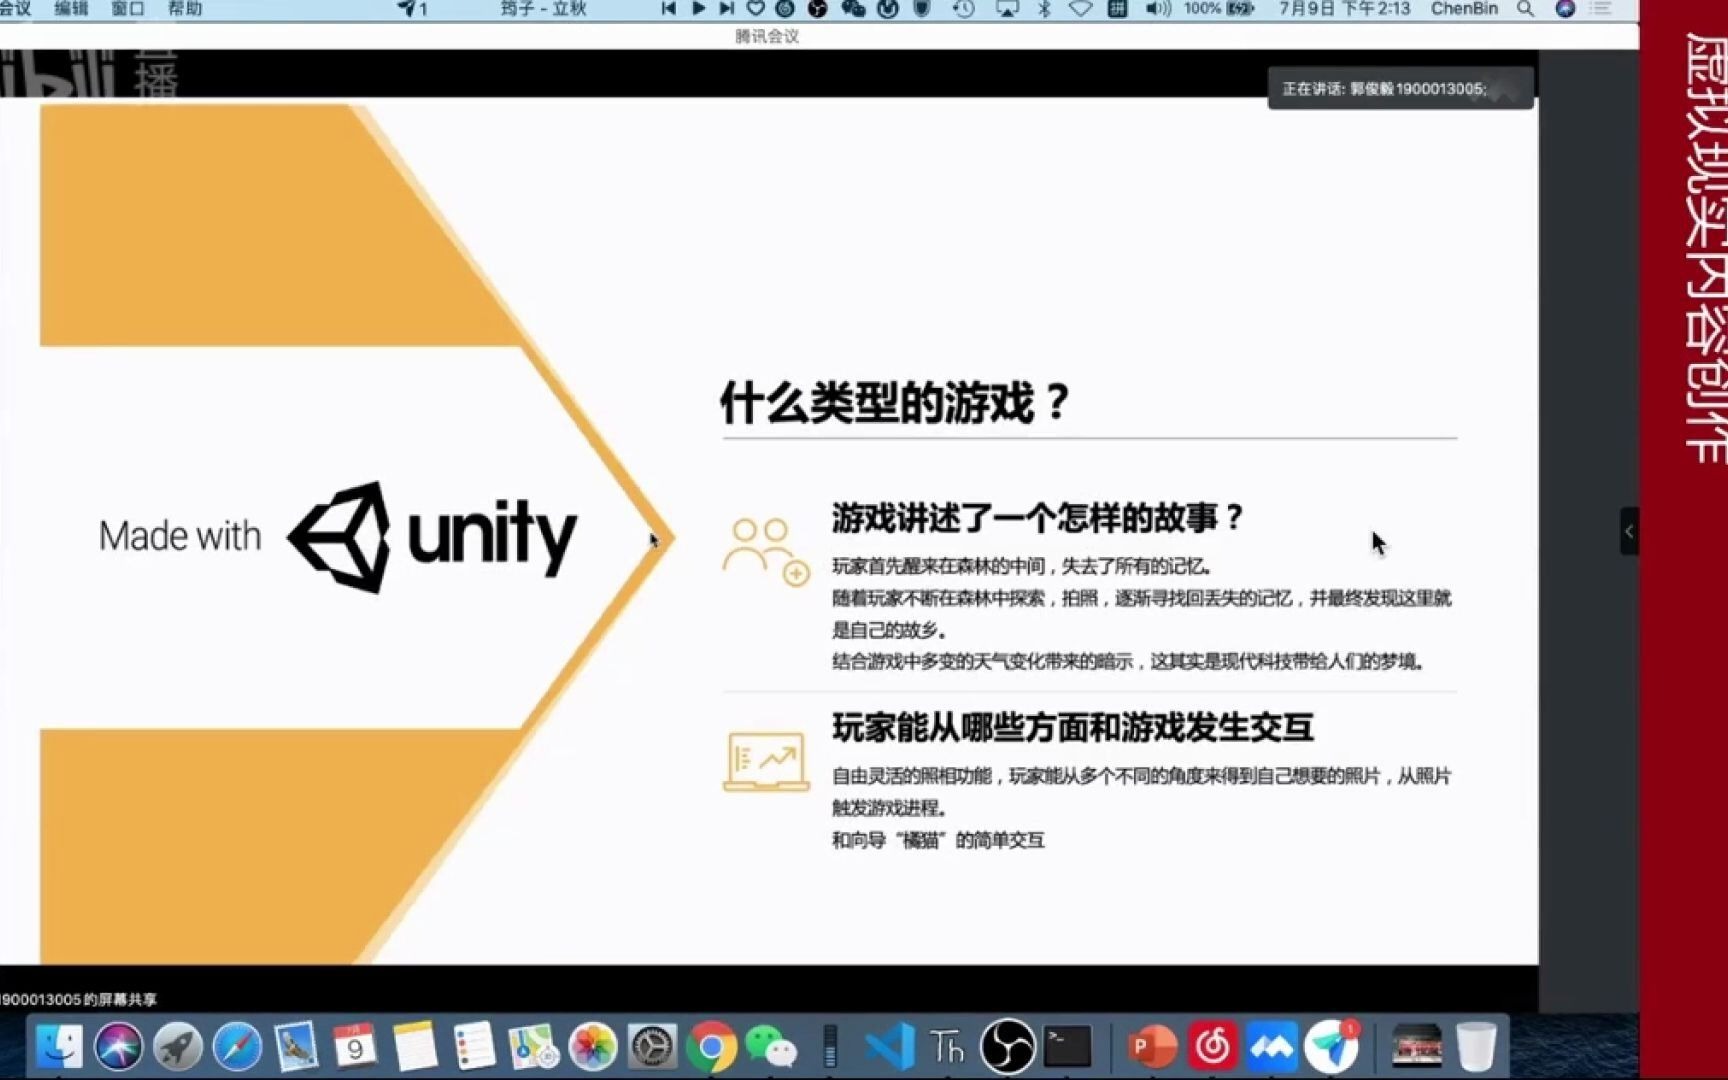
Task: Open the 会议 menu
Action: pos(15,9)
